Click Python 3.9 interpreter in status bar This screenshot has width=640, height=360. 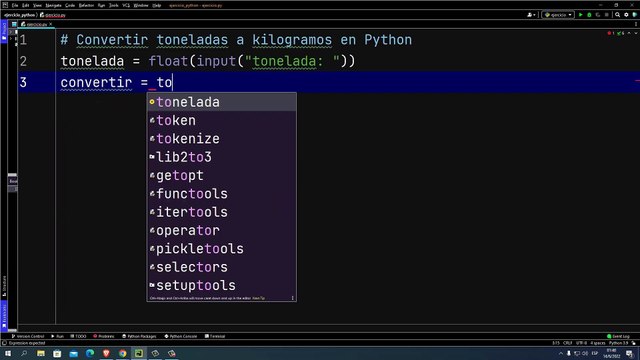click(x=618, y=343)
